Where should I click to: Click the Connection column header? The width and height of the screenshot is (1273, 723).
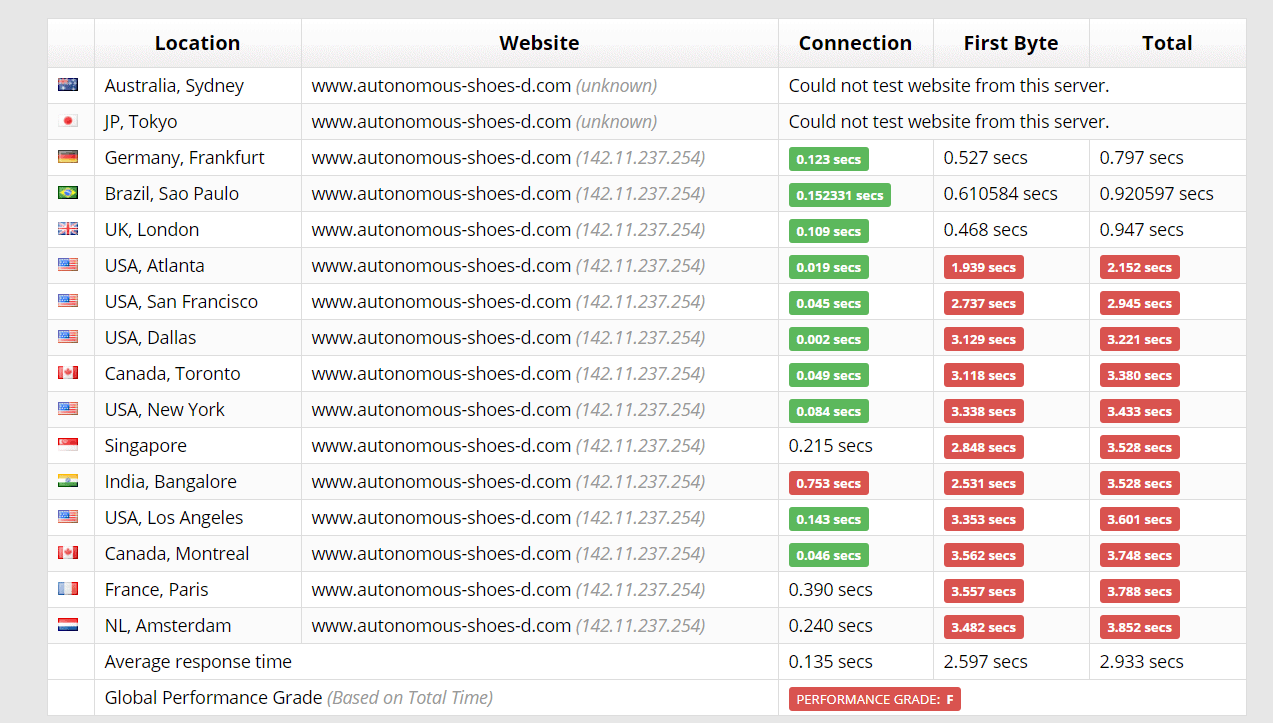855,43
